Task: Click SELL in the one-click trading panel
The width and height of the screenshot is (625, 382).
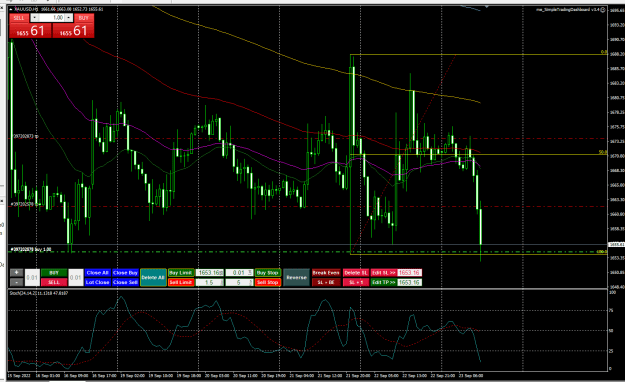Action: click(19, 18)
